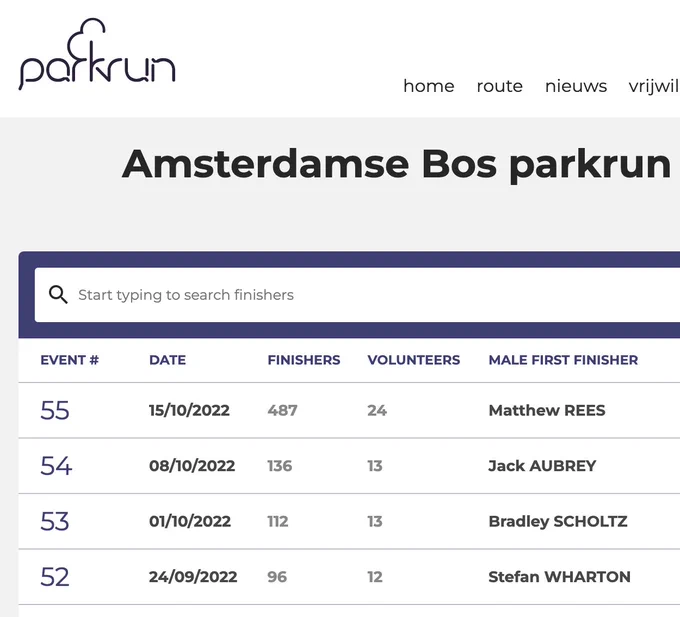Select the date 15/10/2022

click(x=189, y=410)
